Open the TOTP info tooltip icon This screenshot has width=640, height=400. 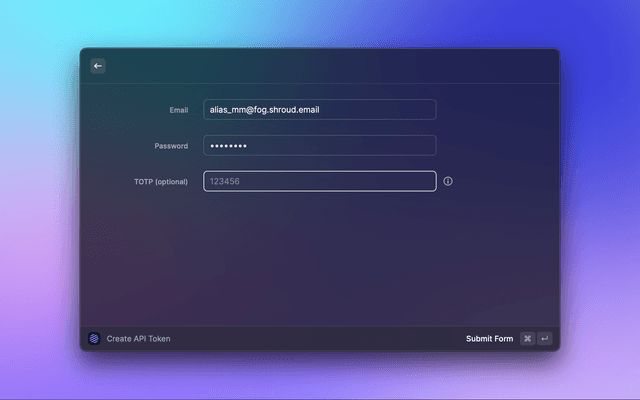point(448,182)
